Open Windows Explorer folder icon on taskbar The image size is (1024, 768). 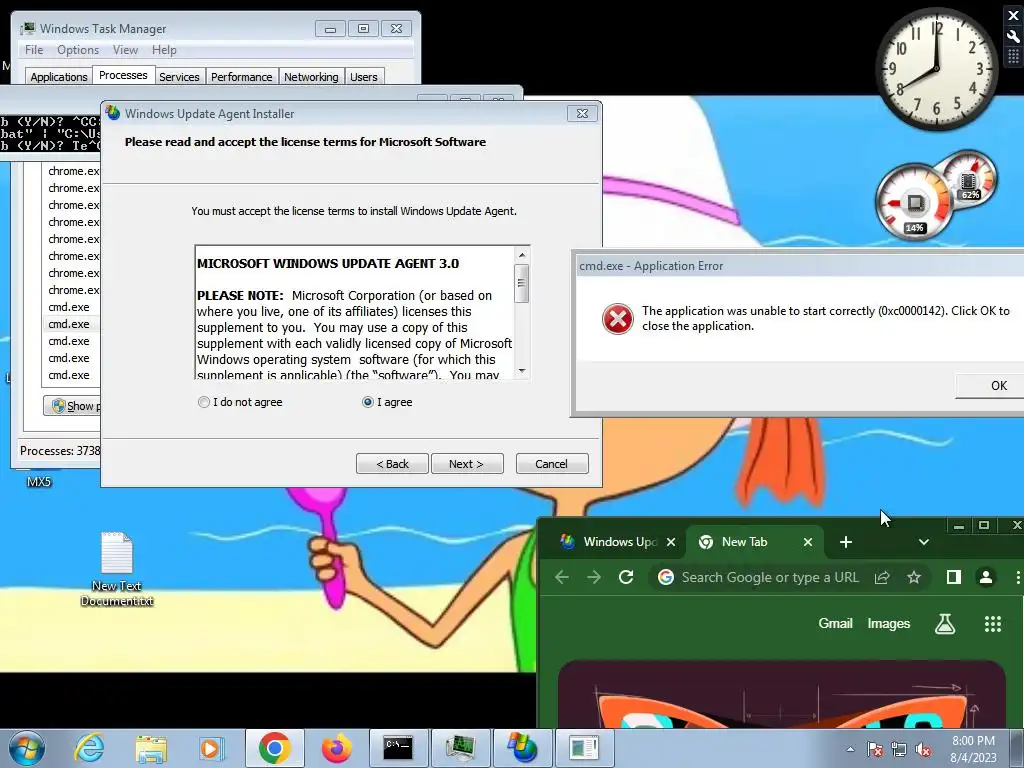coord(151,748)
